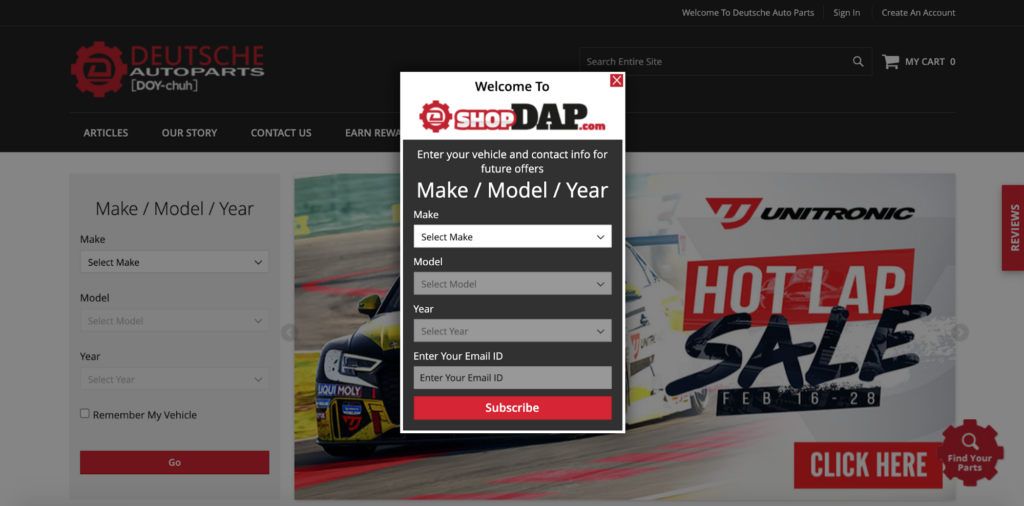Click the ShopDAP.com logo in popup
Image resolution: width=1024 pixels, height=506 pixels.
coord(512,117)
